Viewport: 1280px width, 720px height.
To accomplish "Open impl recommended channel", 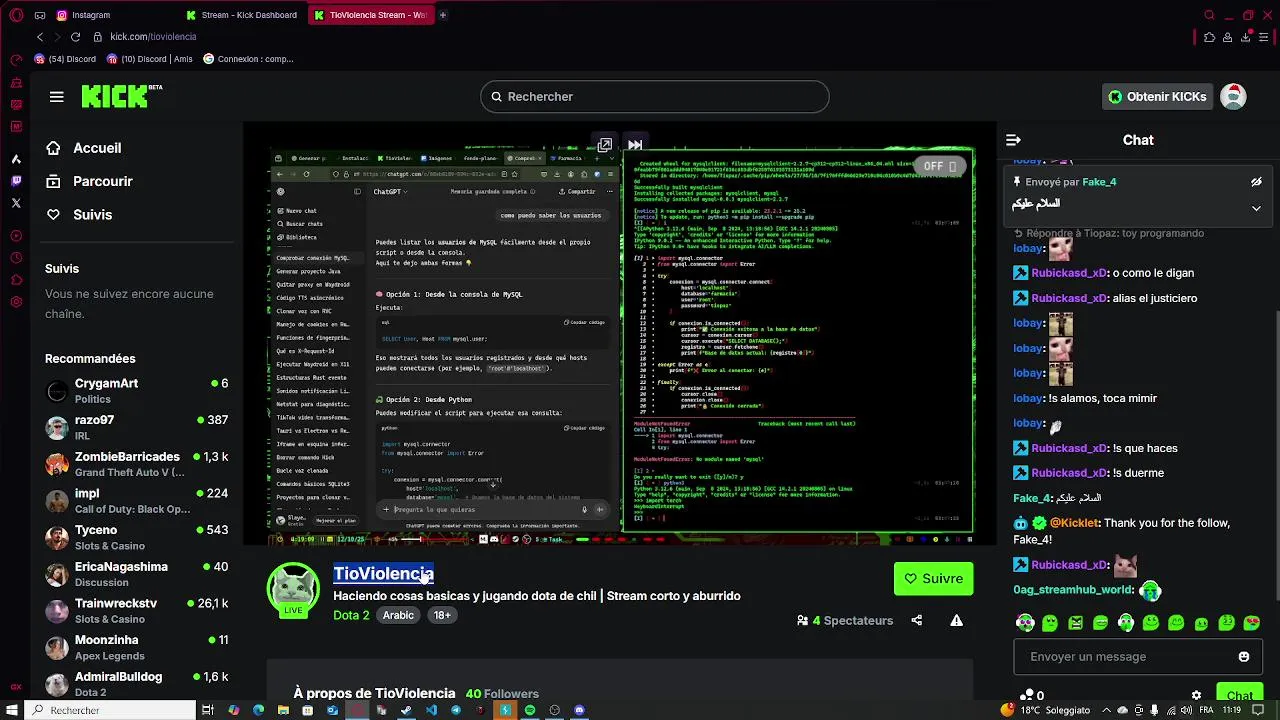I will [x=137, y=501].
